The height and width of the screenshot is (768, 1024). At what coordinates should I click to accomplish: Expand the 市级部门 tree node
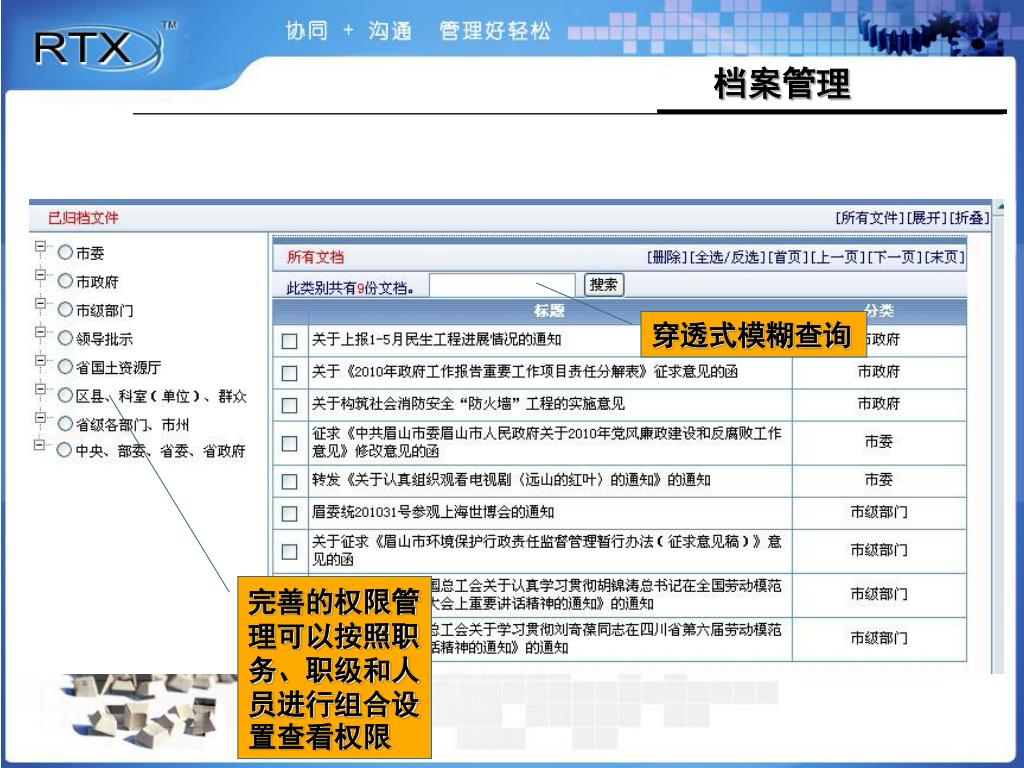click(x=41, y=304)
